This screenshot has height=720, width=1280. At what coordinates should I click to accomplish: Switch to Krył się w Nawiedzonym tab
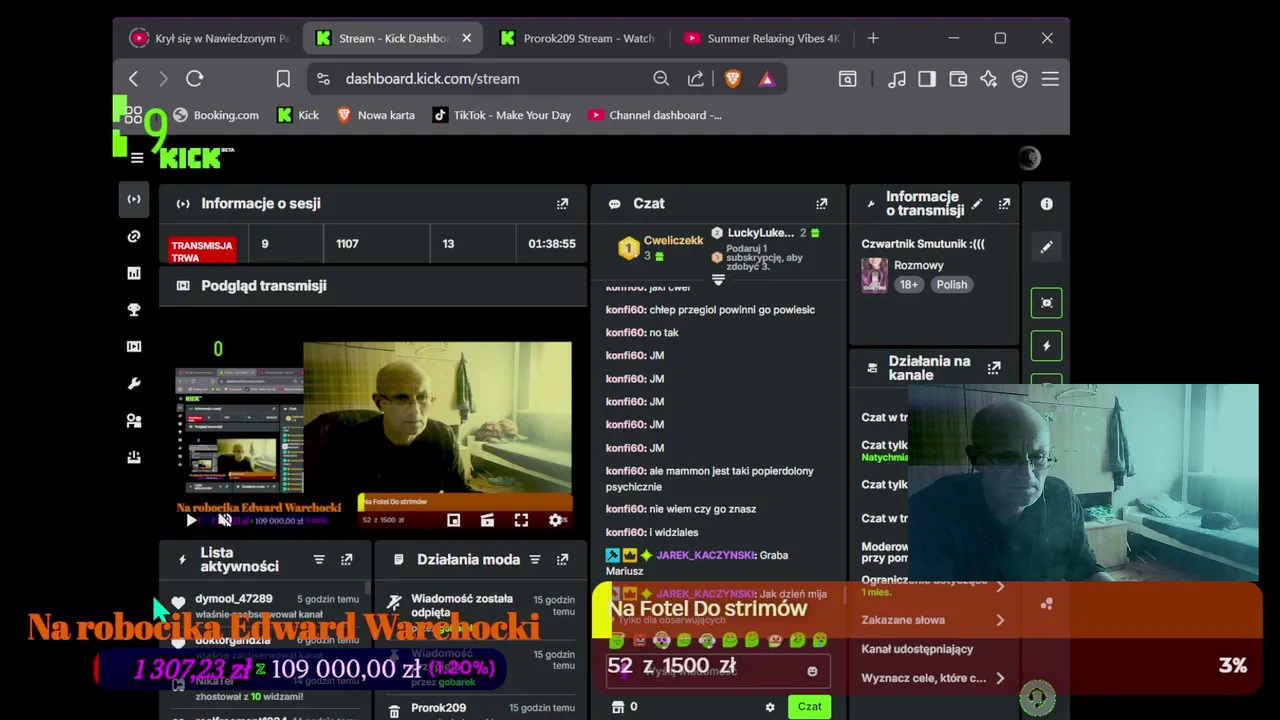[x=210, y=38]
